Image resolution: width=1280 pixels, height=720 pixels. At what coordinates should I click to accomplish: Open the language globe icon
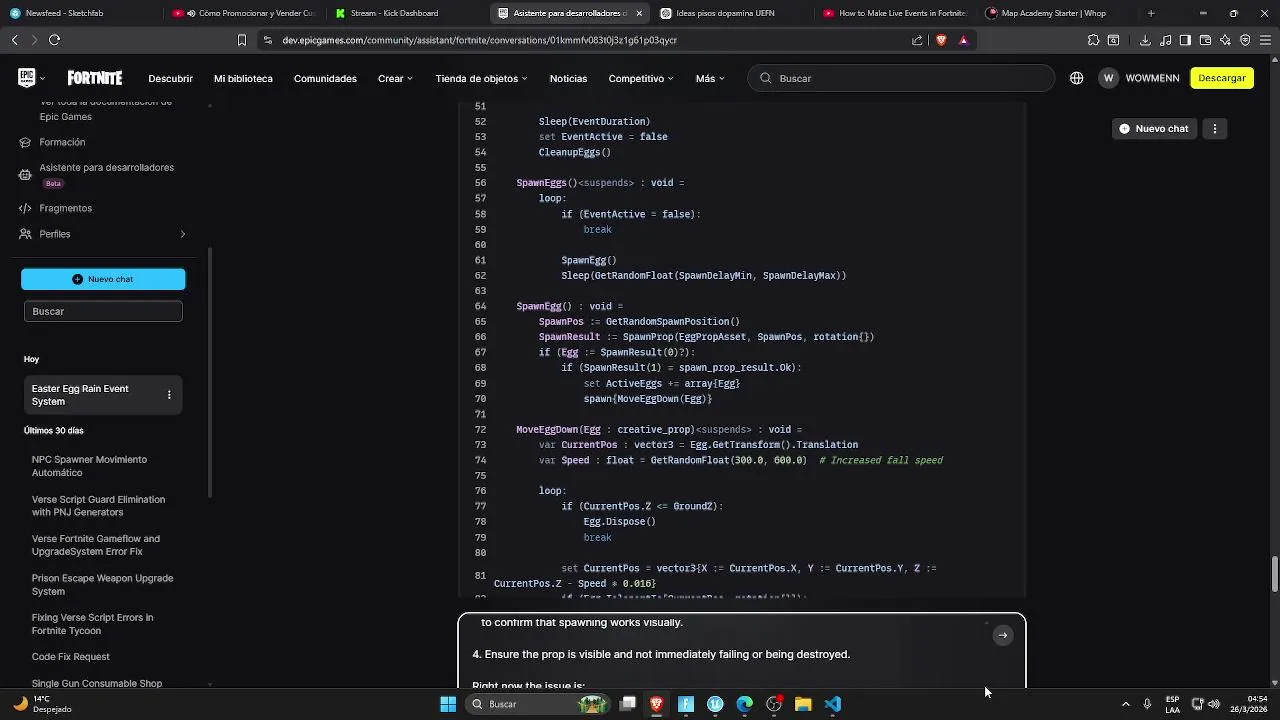coord(1076,78)
